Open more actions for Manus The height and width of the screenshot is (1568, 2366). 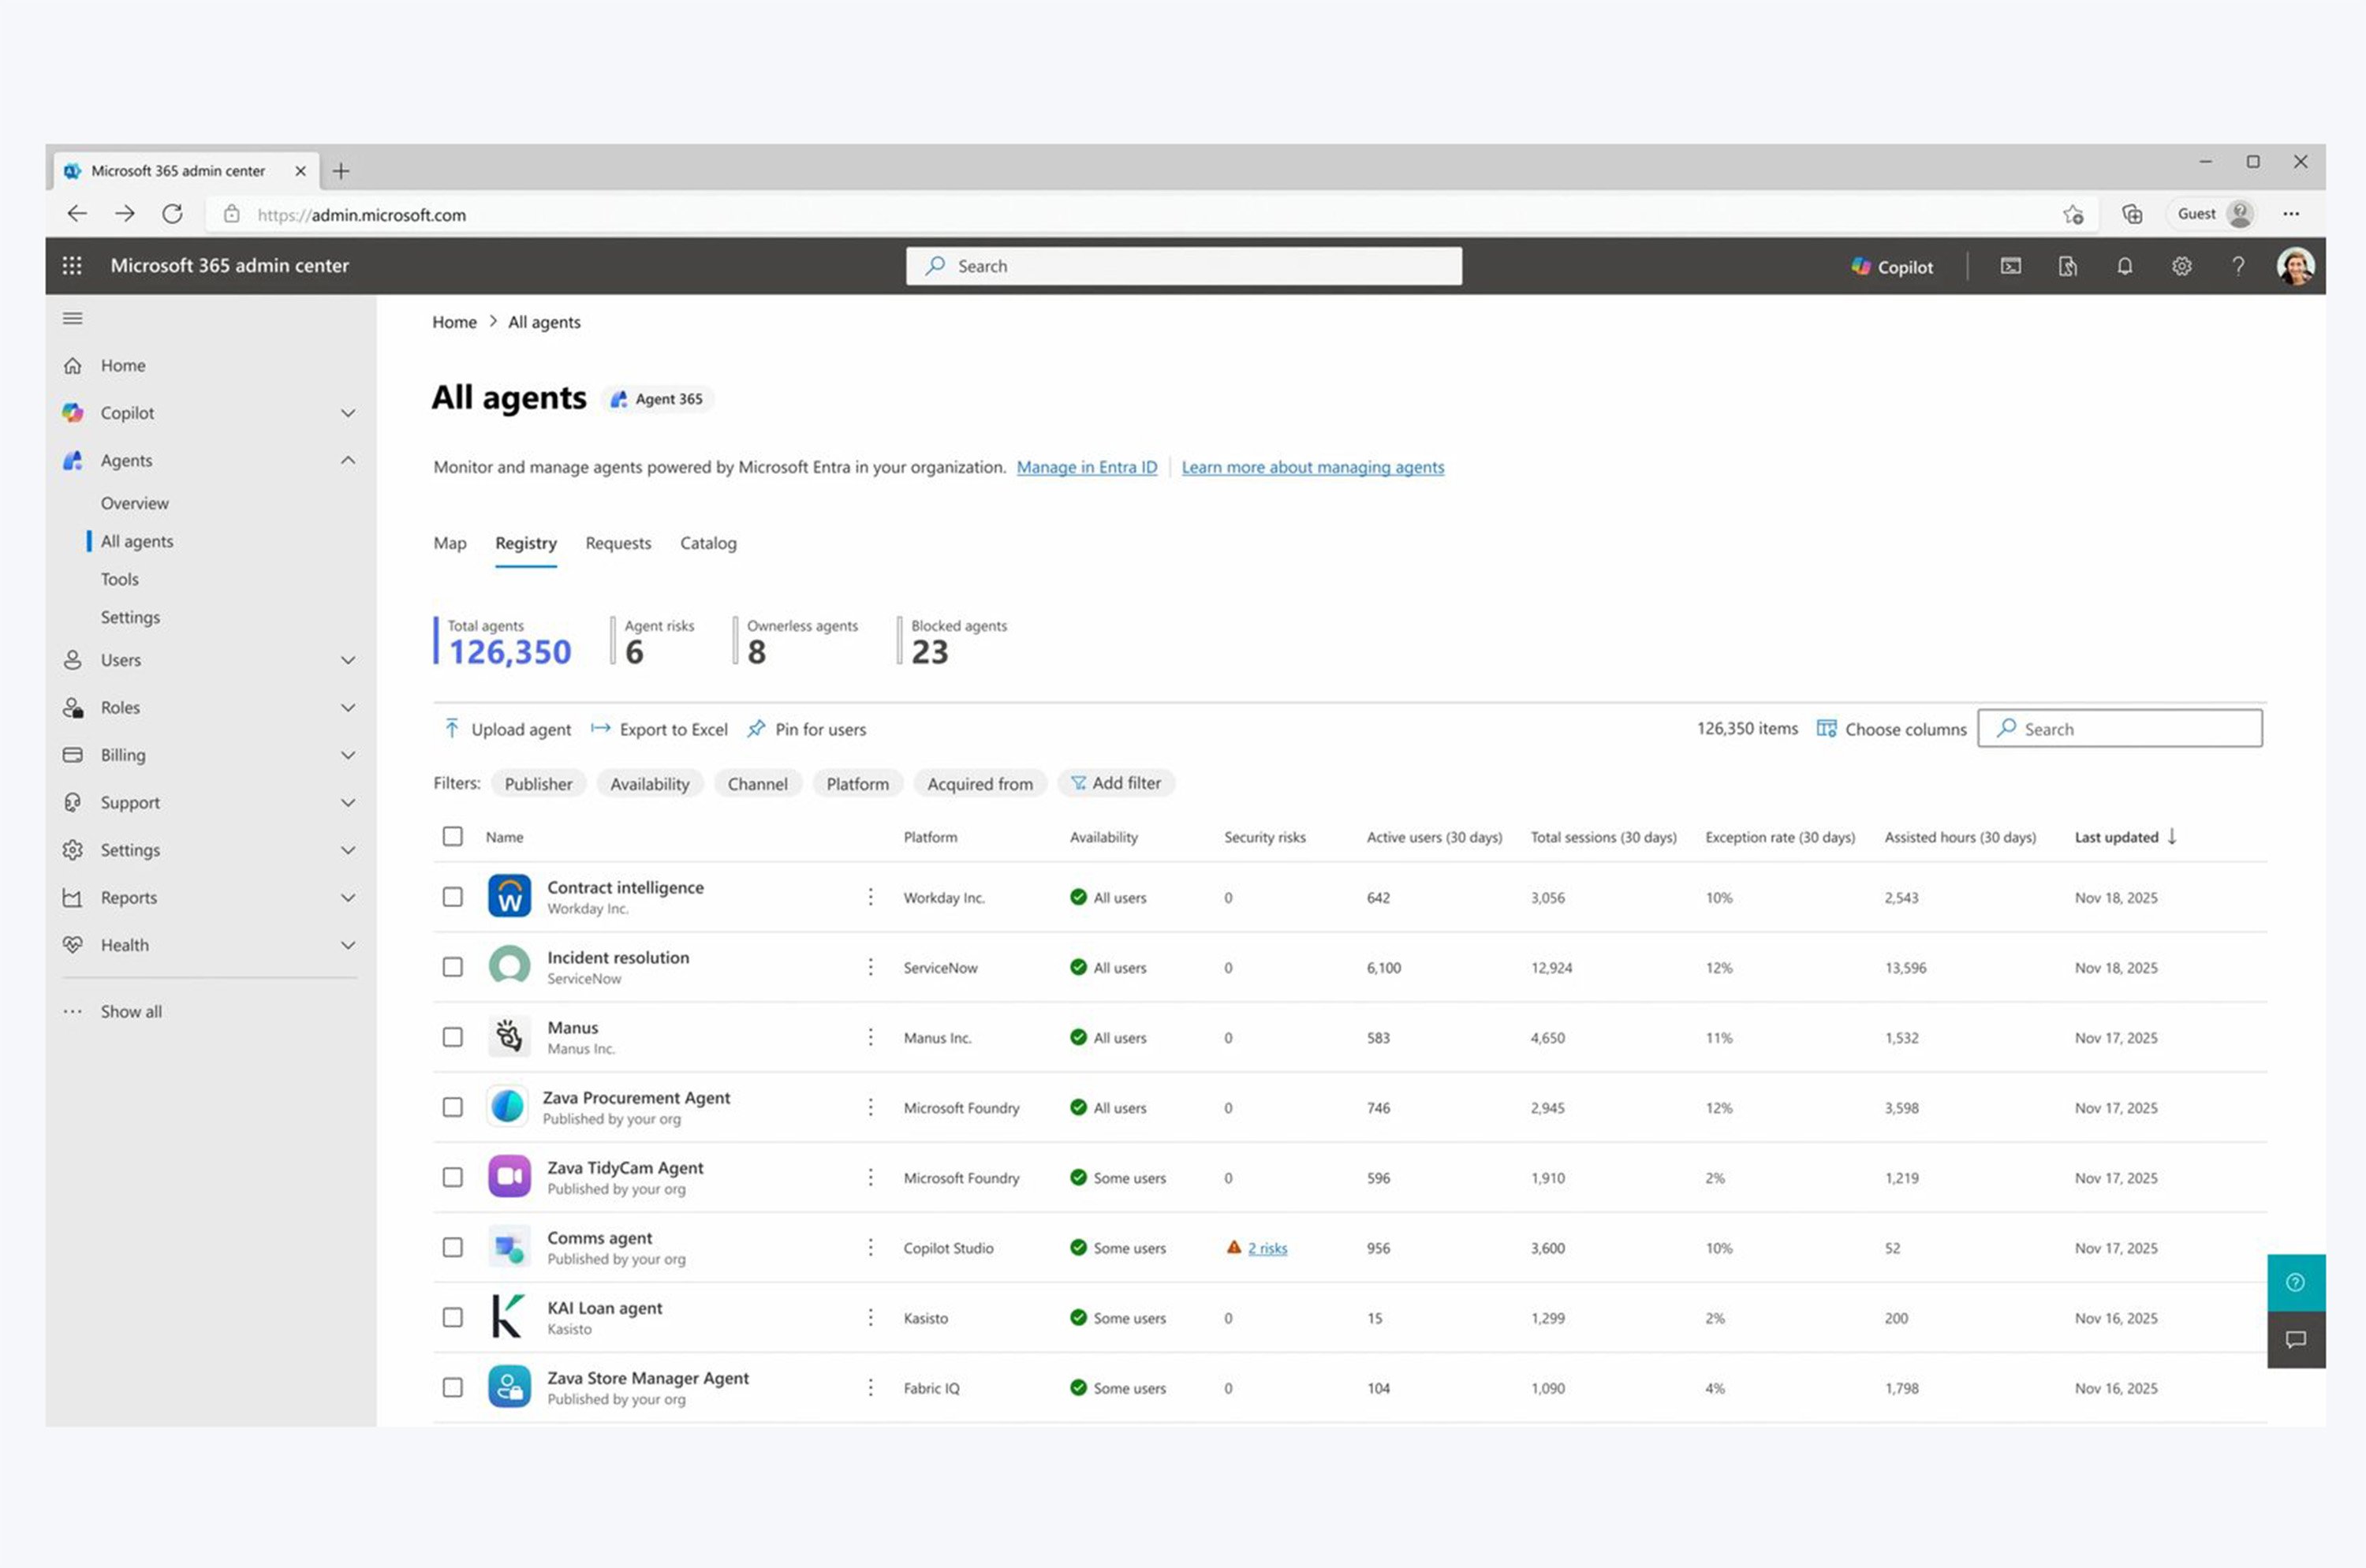pyautogui.click(x=870, y=1037)
